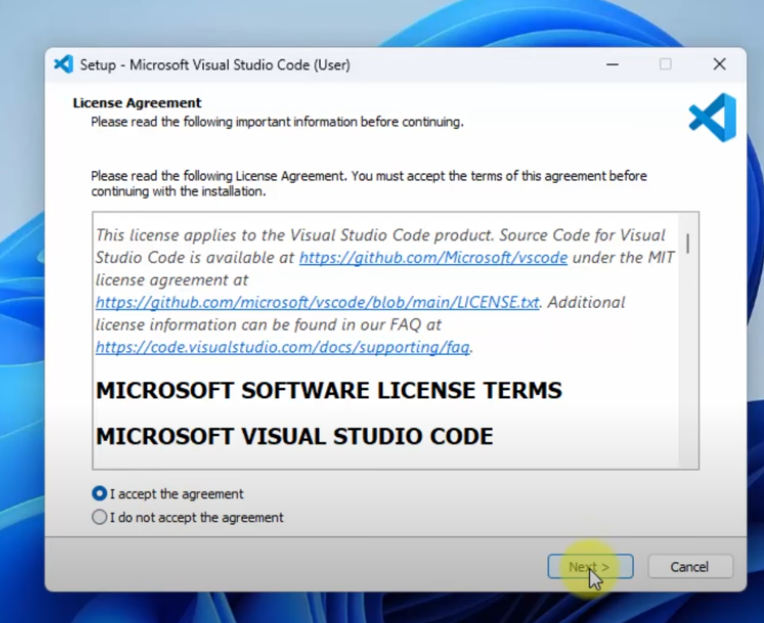This screenshot has width=764, height=623.
Task: Click the VS Code icon in title bar
Action: pos(64,64)
